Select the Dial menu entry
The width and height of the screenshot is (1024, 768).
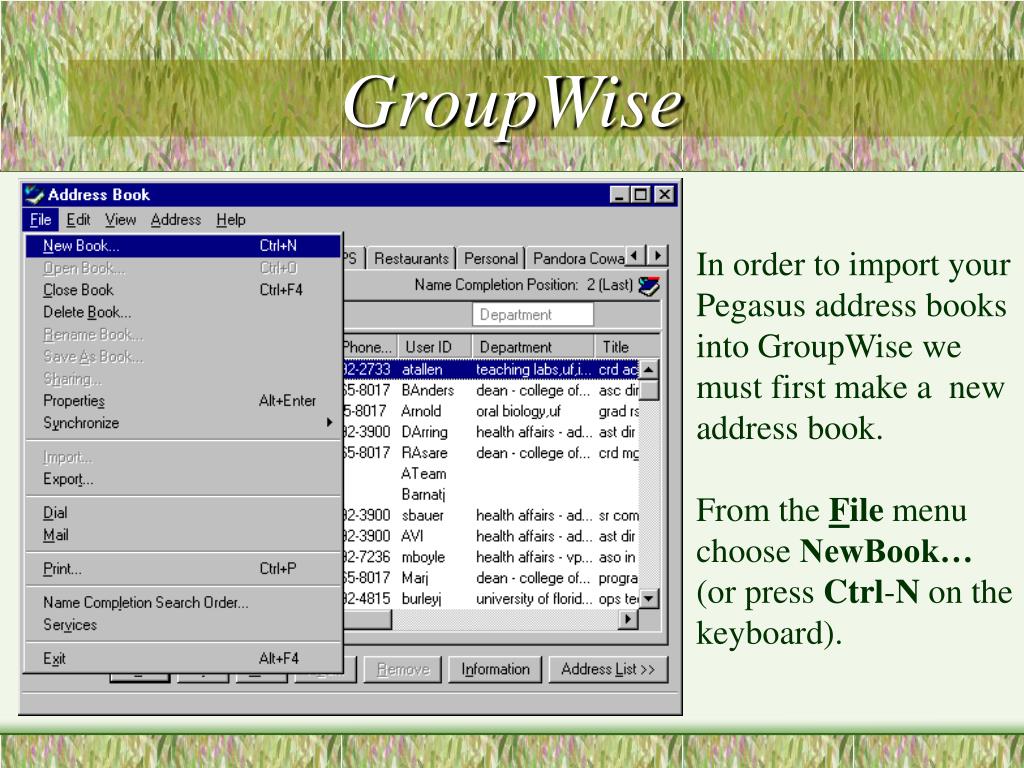click(184, 513)
